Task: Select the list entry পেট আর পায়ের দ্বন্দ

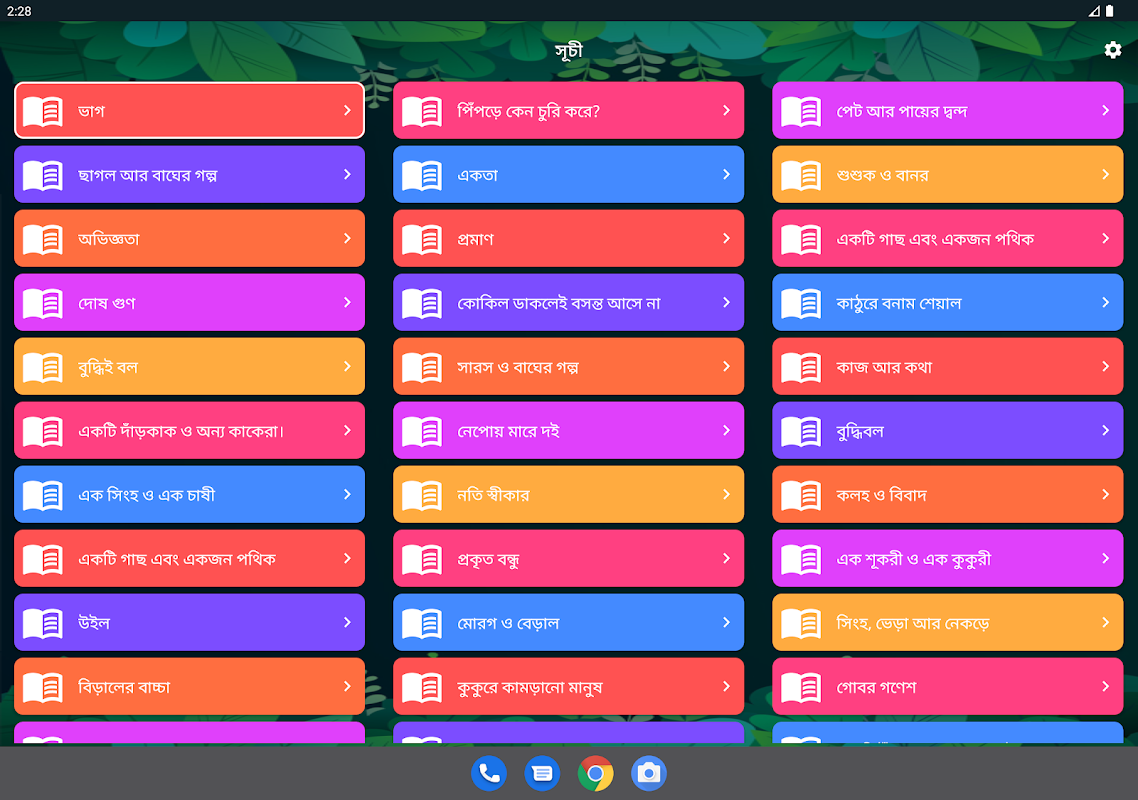Action: coord(948,110)
